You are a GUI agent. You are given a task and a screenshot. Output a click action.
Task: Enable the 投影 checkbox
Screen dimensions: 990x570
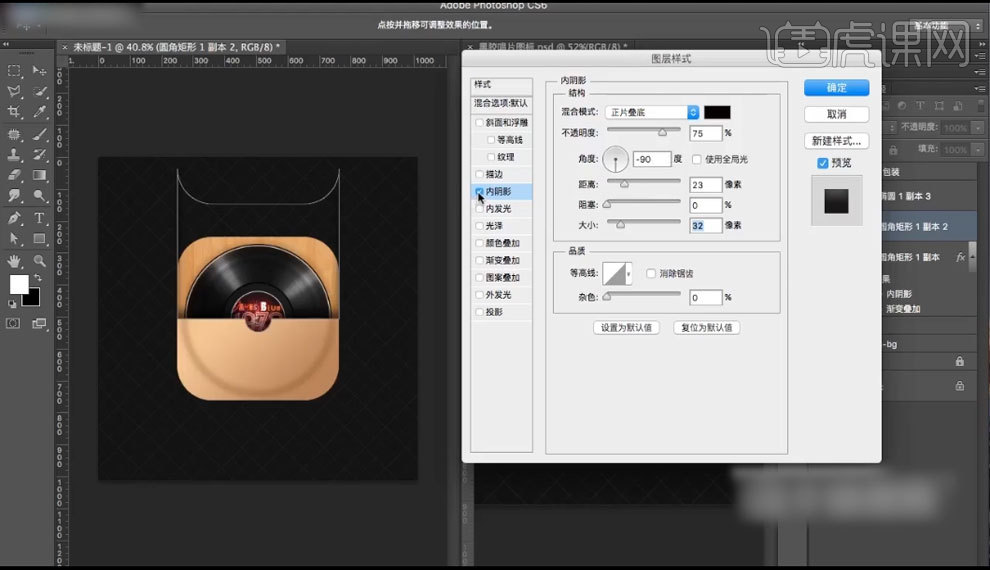479,312
